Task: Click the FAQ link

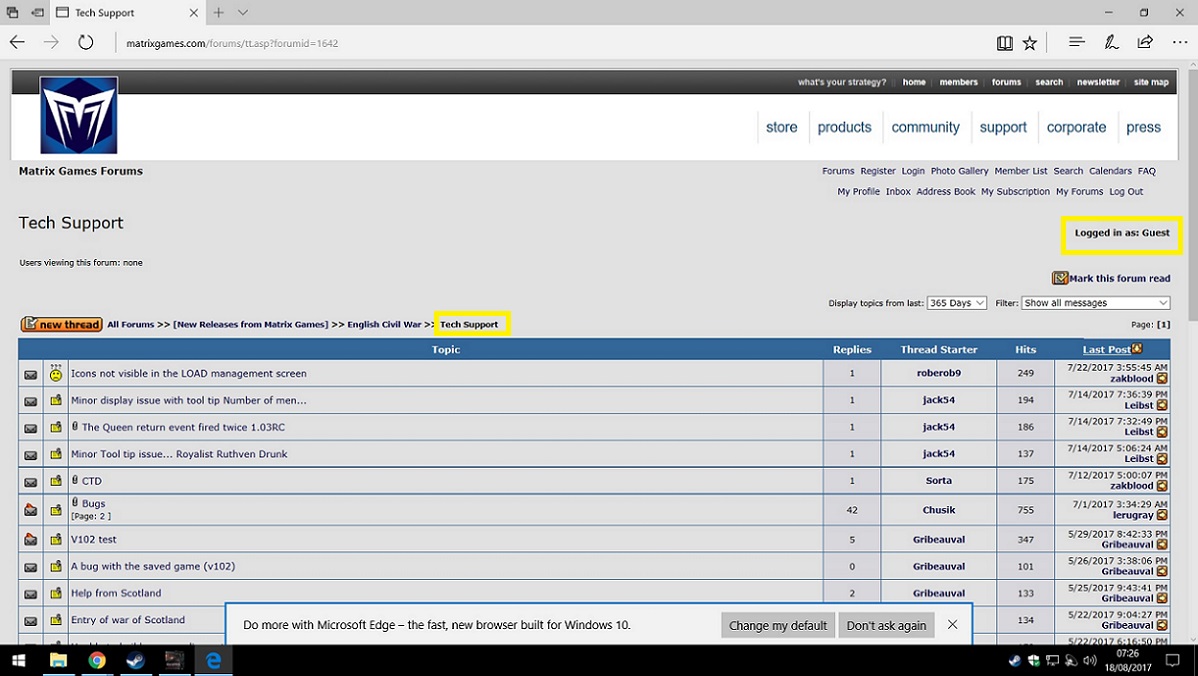Action: coord(1147,171)
